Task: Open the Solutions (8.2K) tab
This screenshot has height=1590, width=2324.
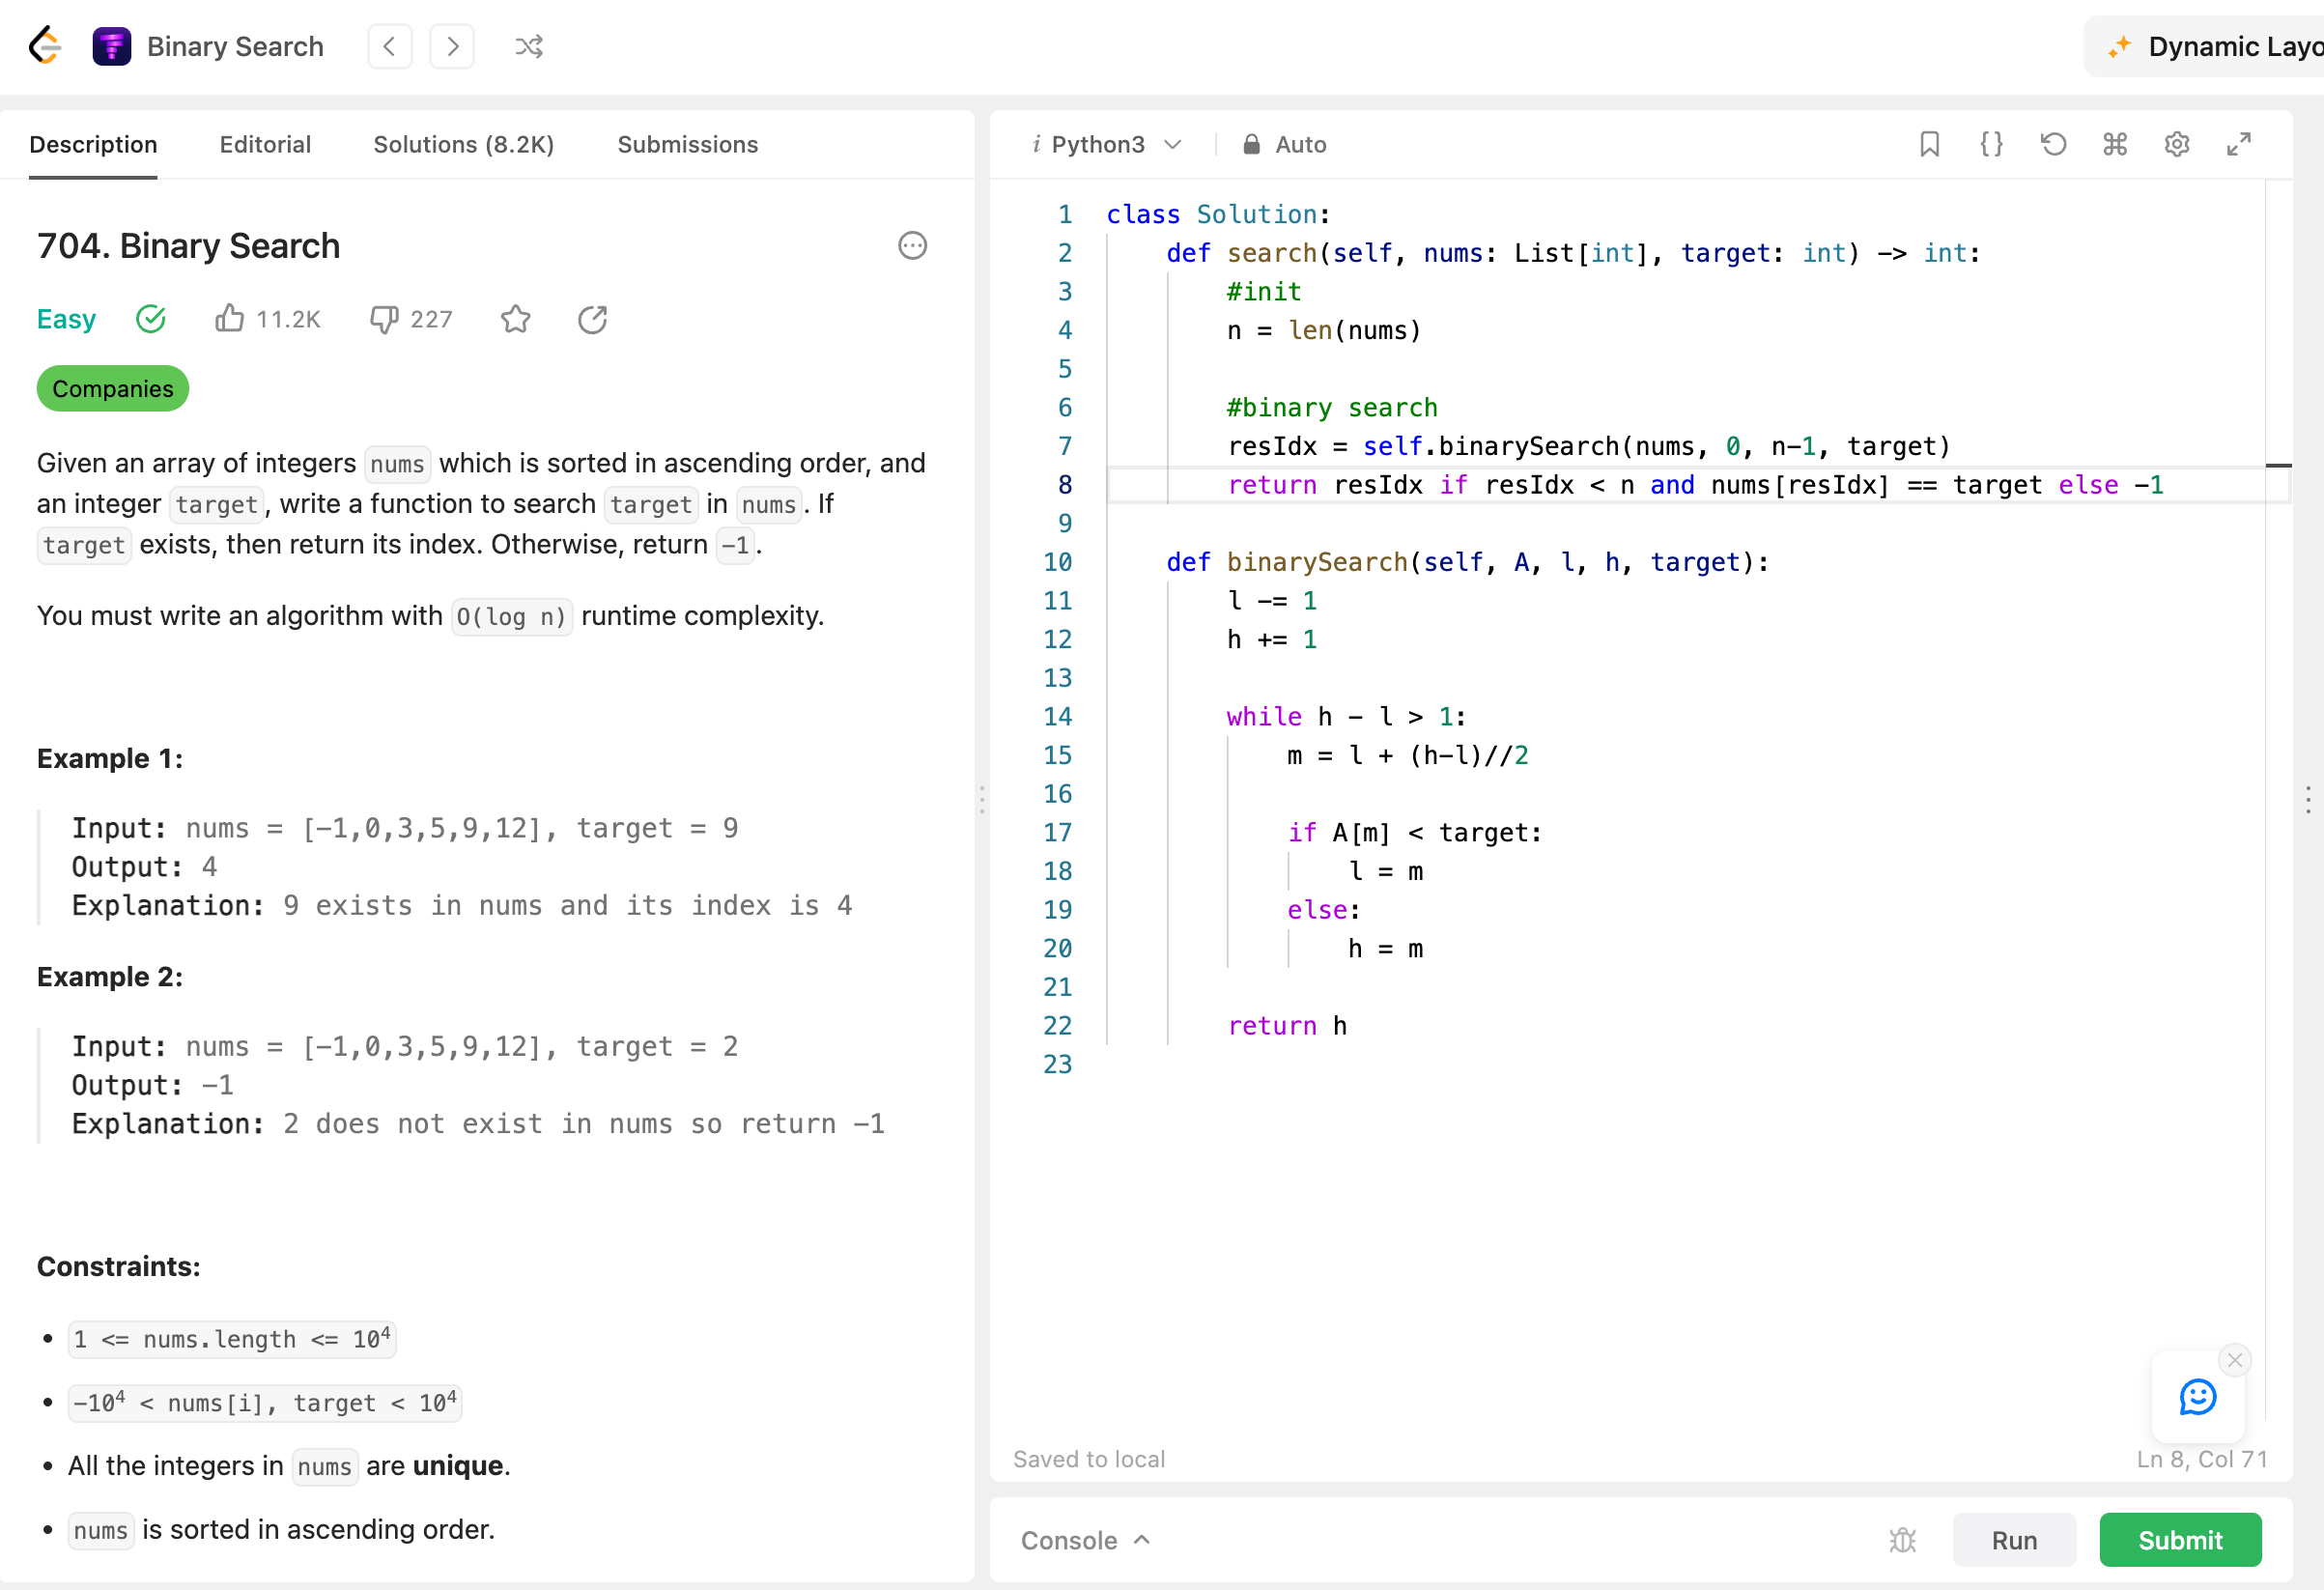Action: (x=463, y=144)
